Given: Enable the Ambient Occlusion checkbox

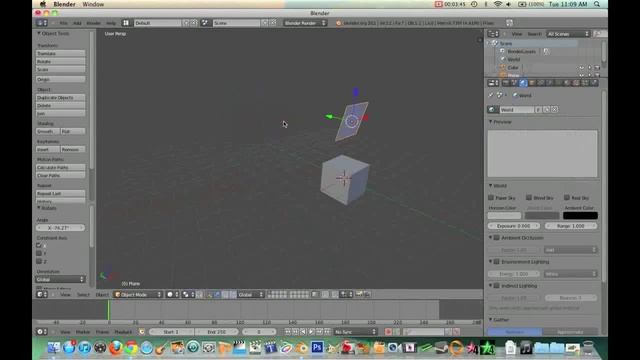Looking at the screenshot, I should [x=497, y=238].
